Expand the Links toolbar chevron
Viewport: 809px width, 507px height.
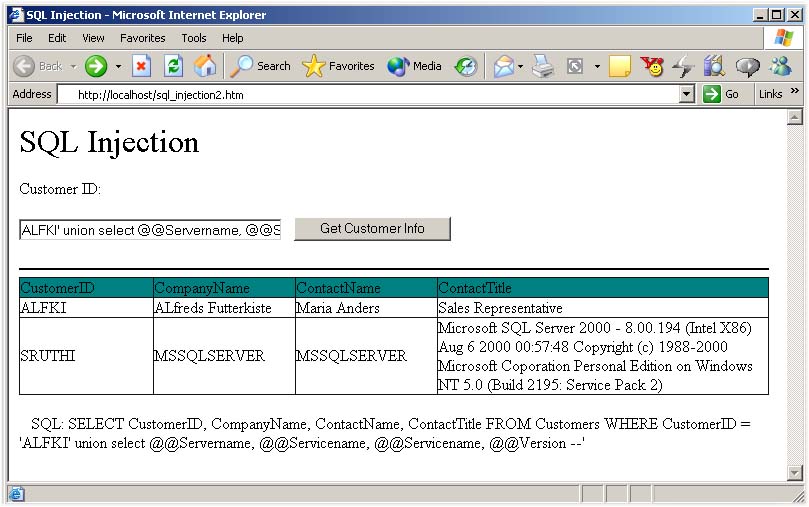pos(795,91)
